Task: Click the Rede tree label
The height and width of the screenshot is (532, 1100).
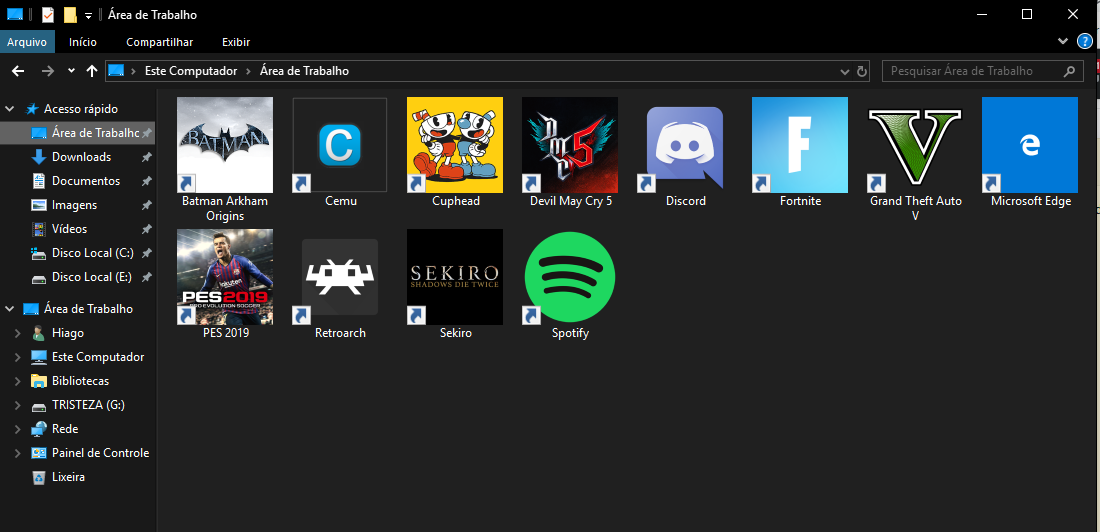Action: pos(65,429)
